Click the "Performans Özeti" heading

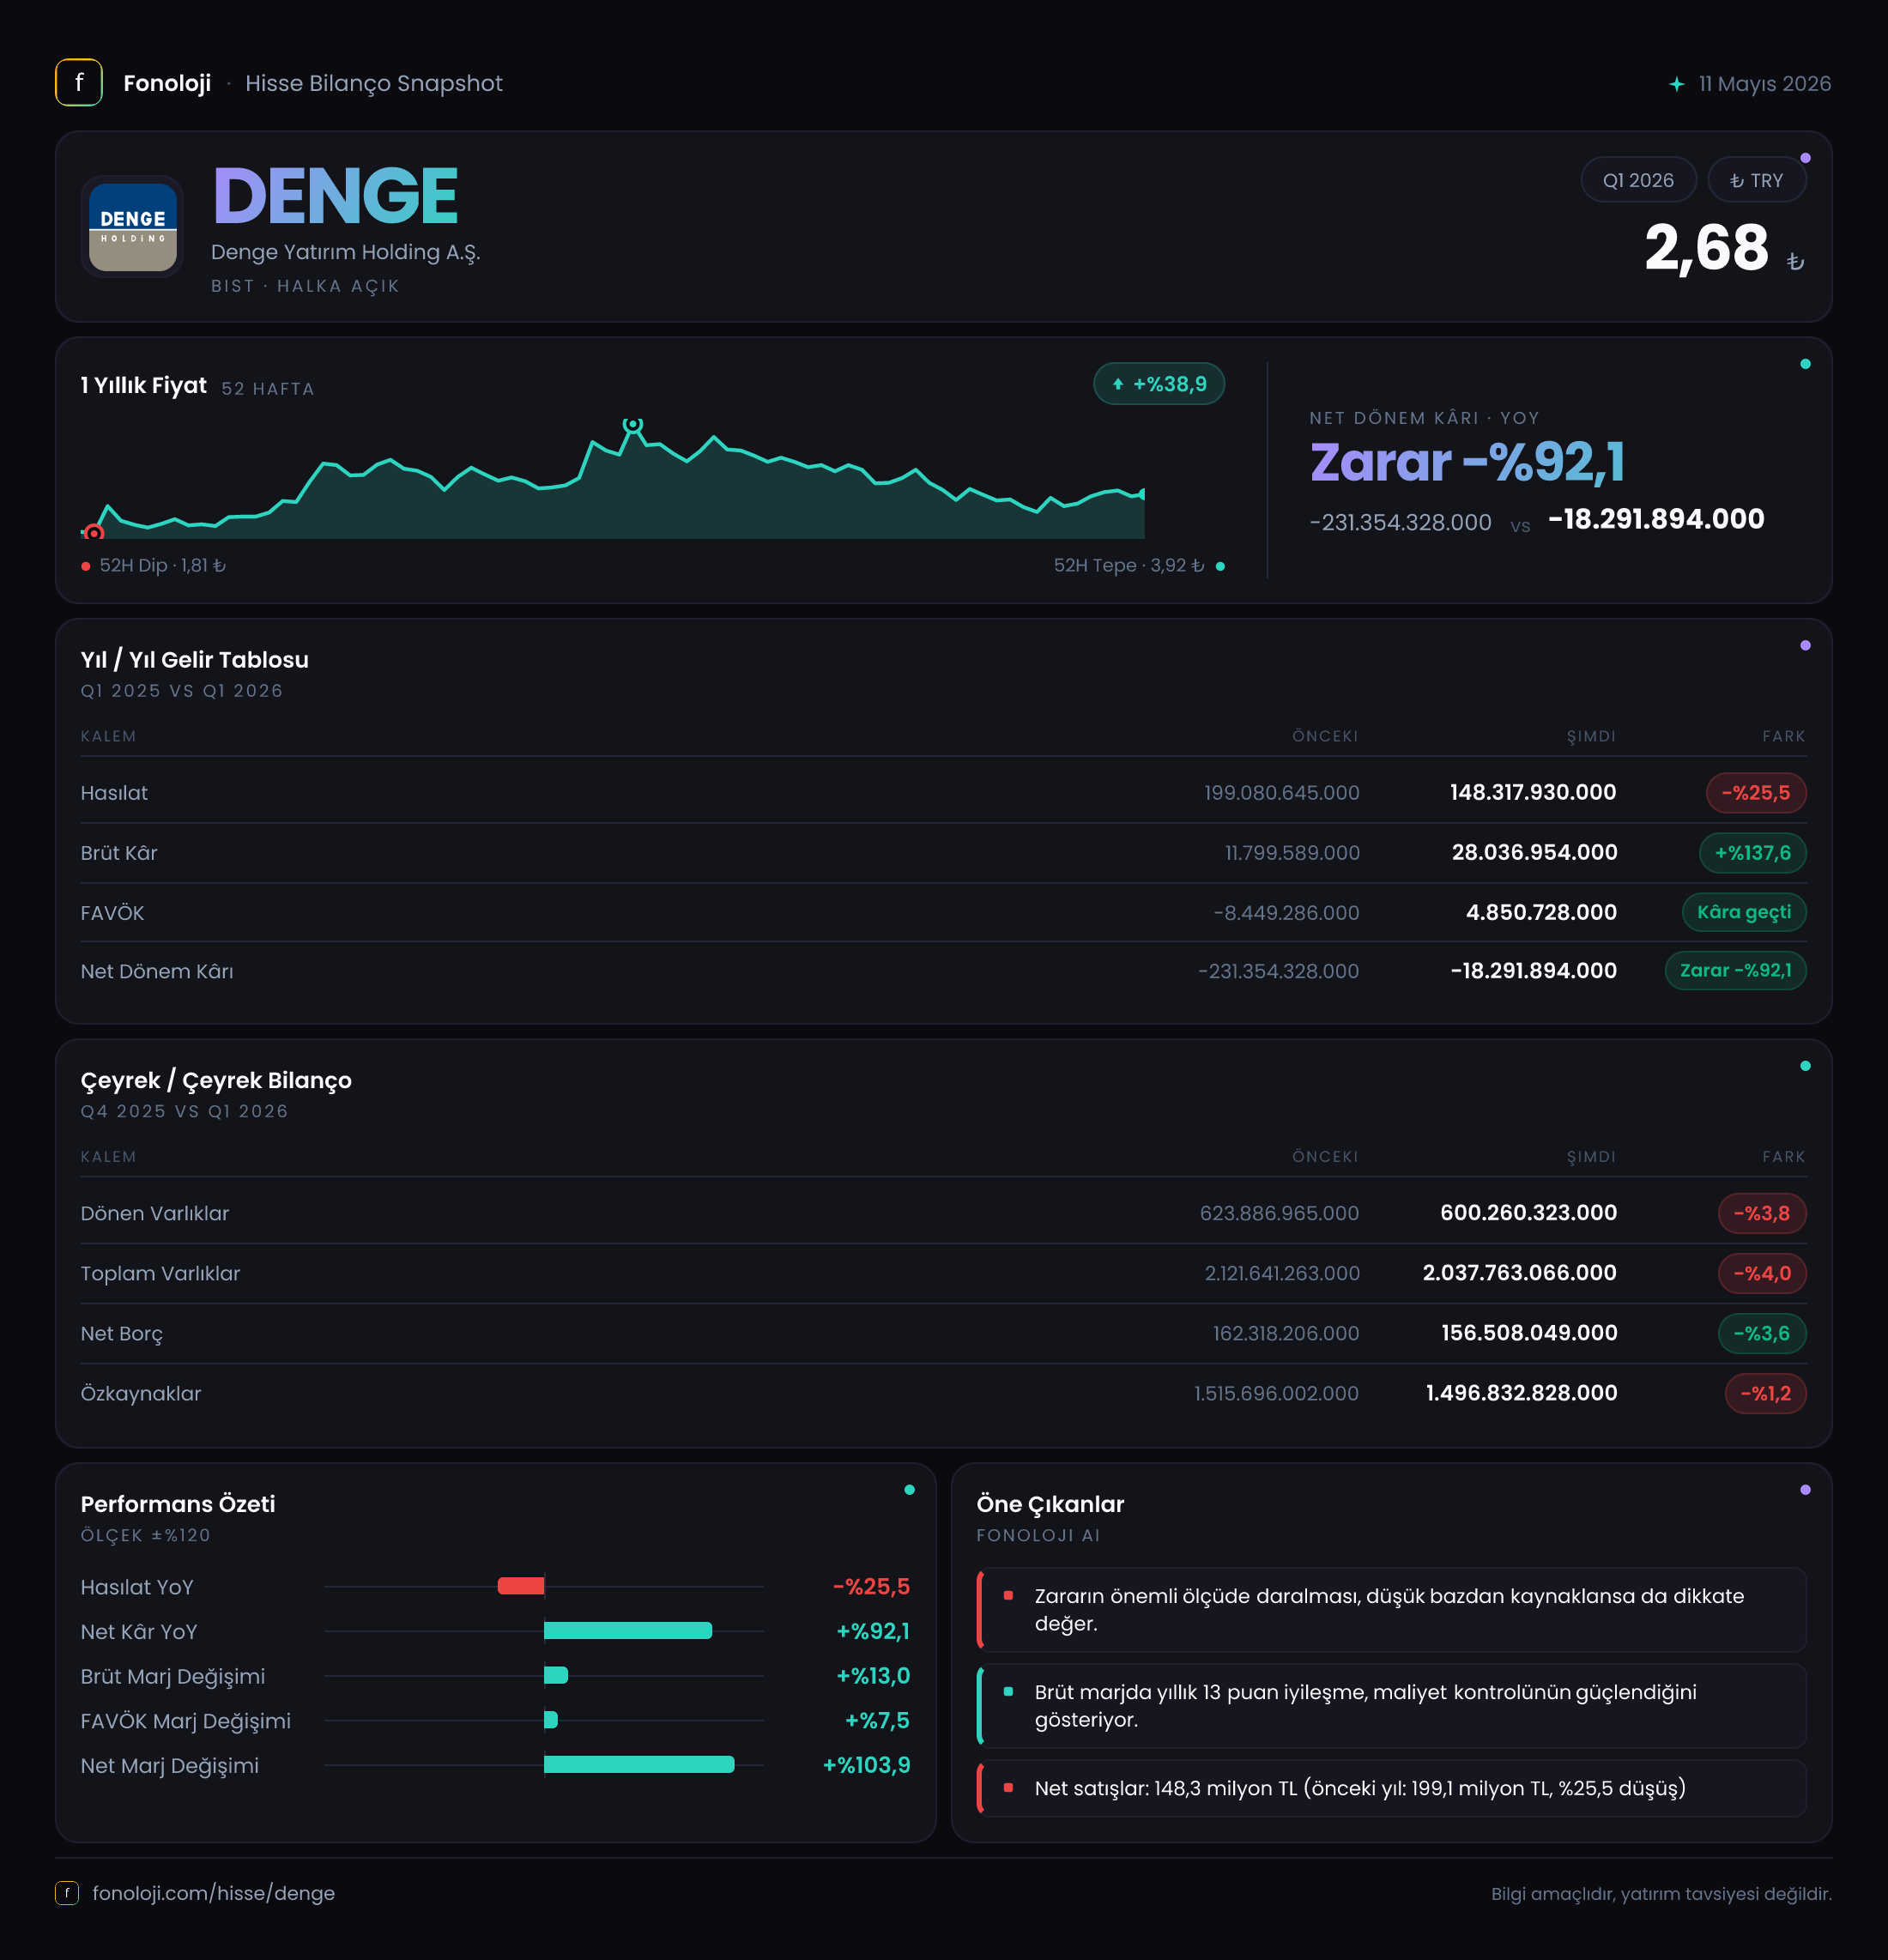click(x=178, y=1504)
